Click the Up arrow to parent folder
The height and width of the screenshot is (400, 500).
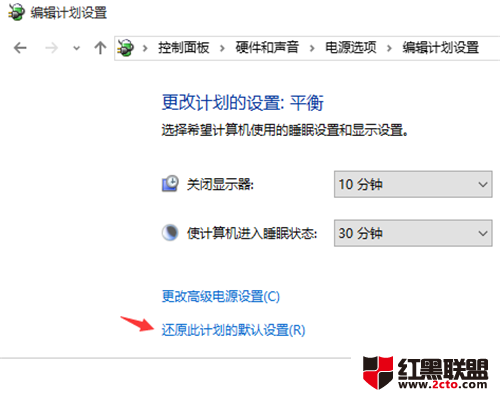coord(100,48)
